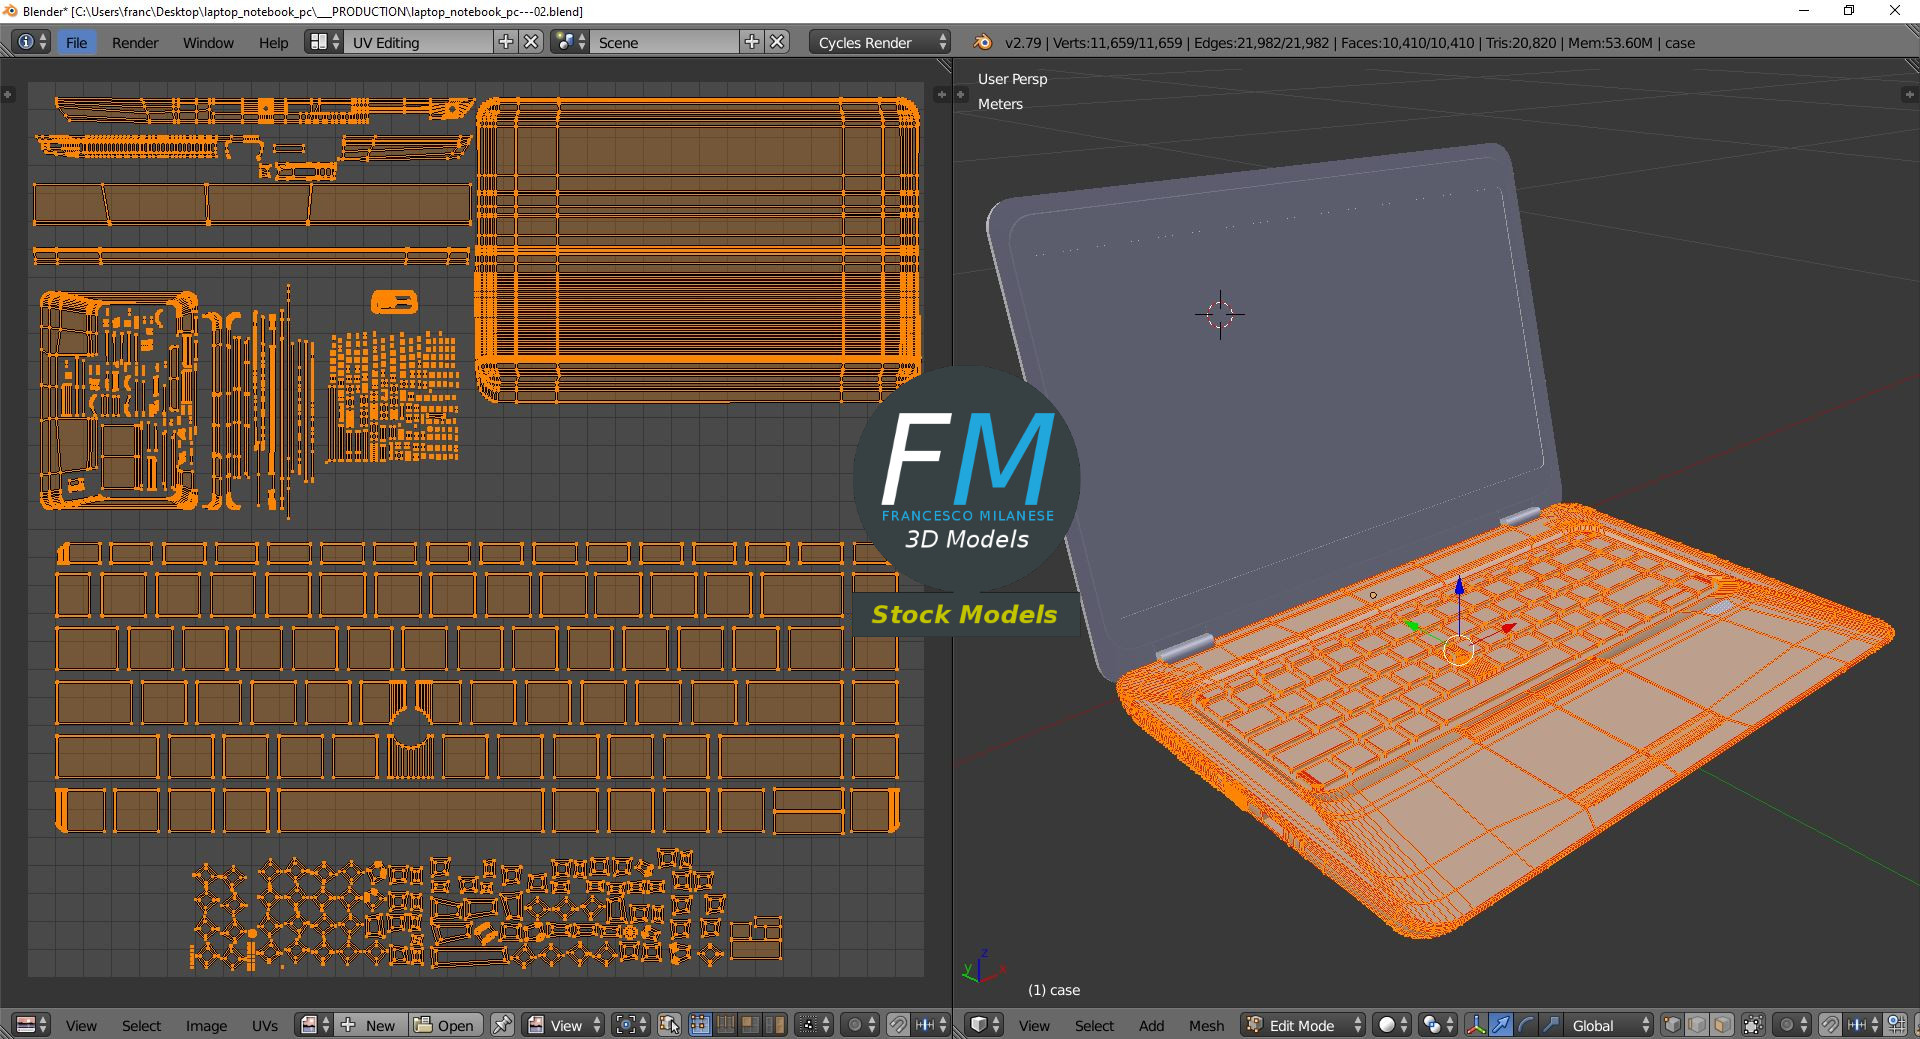1920x1039 pixels.
Task: Click the Scene name field
Action: [665, 42]
